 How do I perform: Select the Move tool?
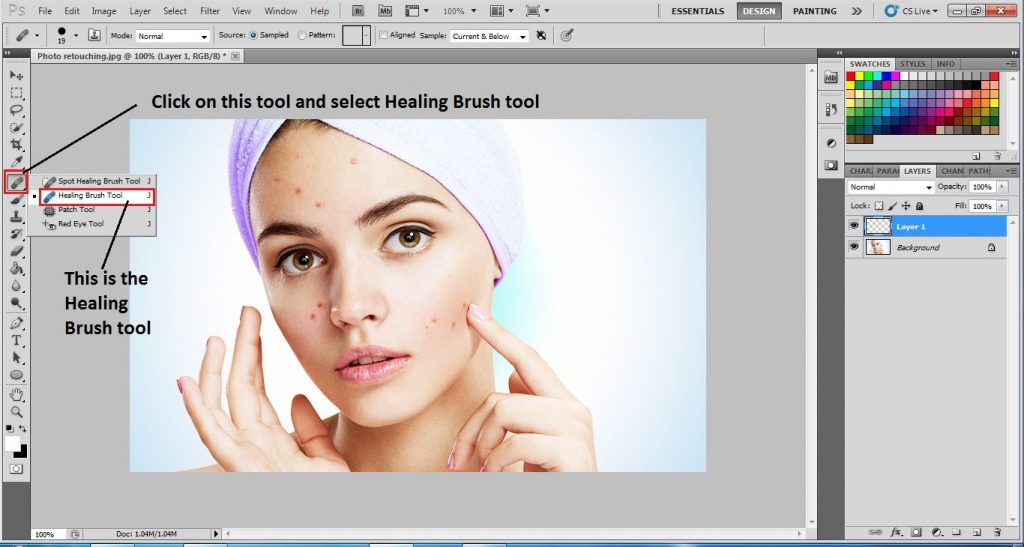[x=16, y=76]
